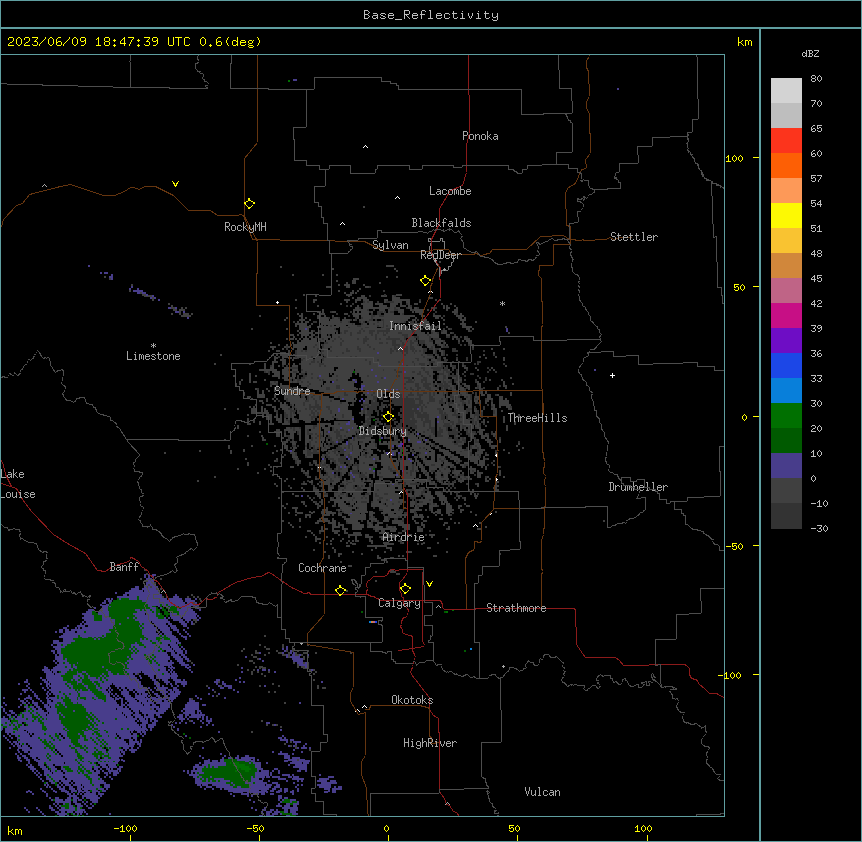Pick the bright green 20–30 dBZ swatch
Screen dimensions: 862x842
[x=786, y=416]
